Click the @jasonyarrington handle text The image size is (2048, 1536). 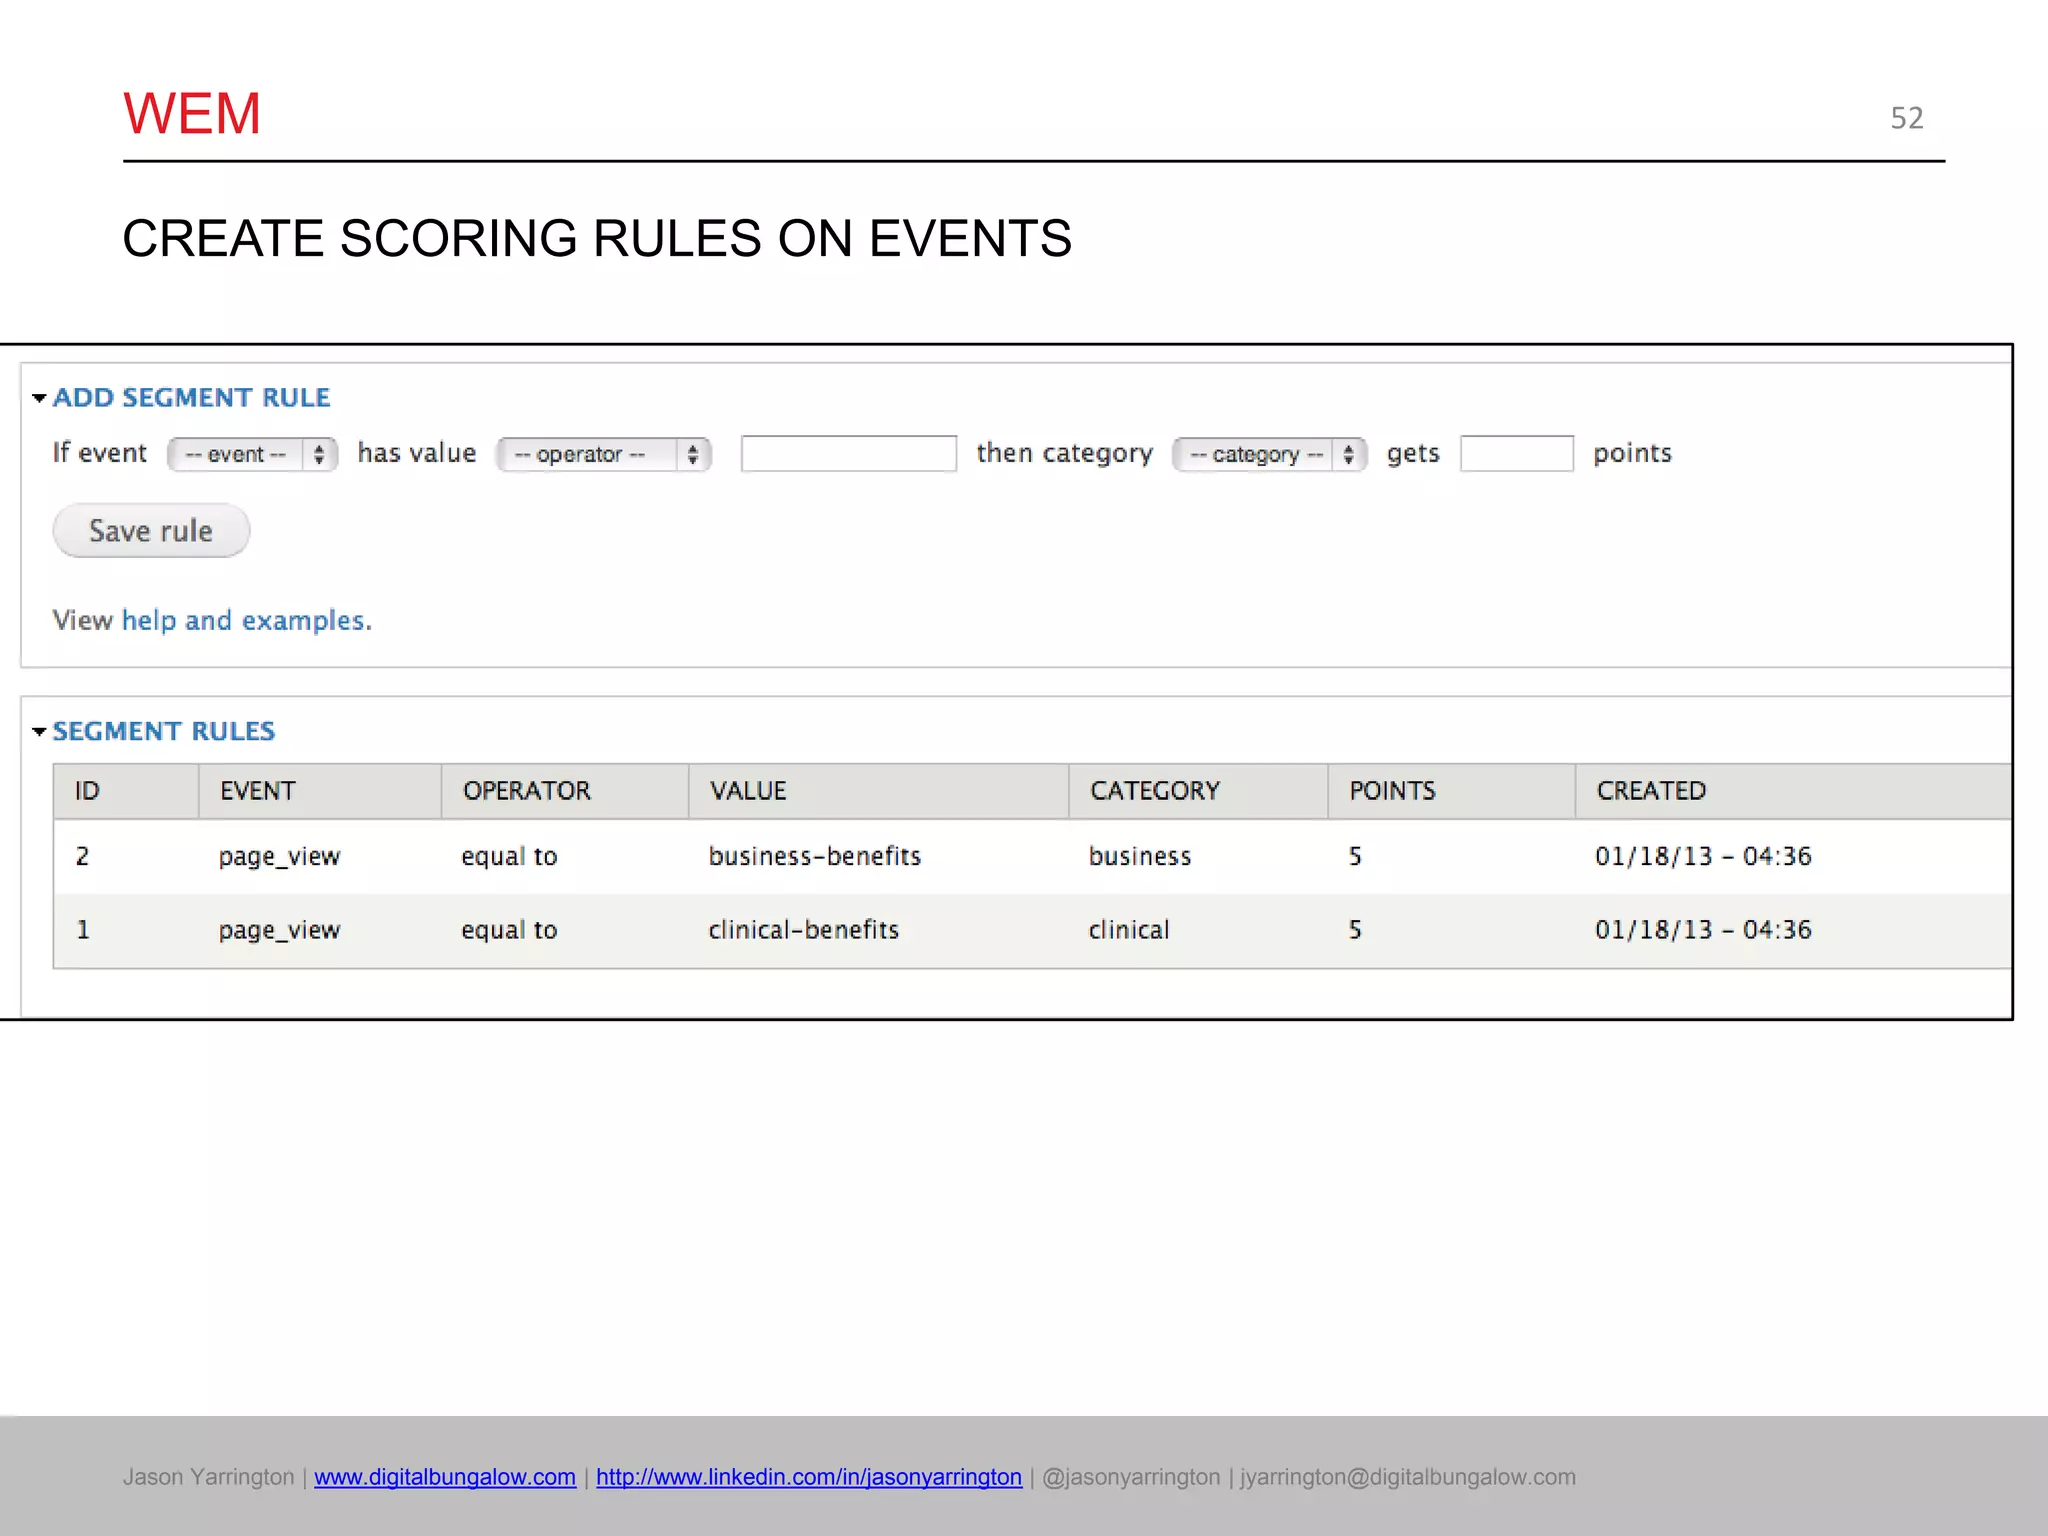pyautogui.click(x=1131, y=1477)
